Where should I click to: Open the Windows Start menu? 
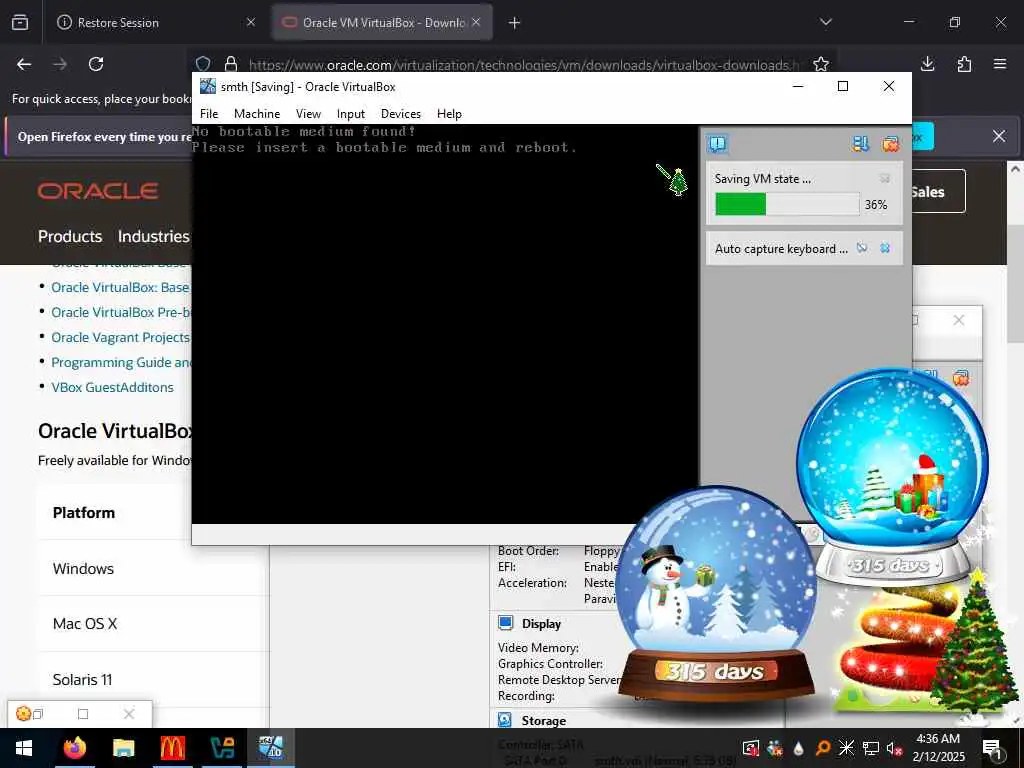[x=24, y=748]
